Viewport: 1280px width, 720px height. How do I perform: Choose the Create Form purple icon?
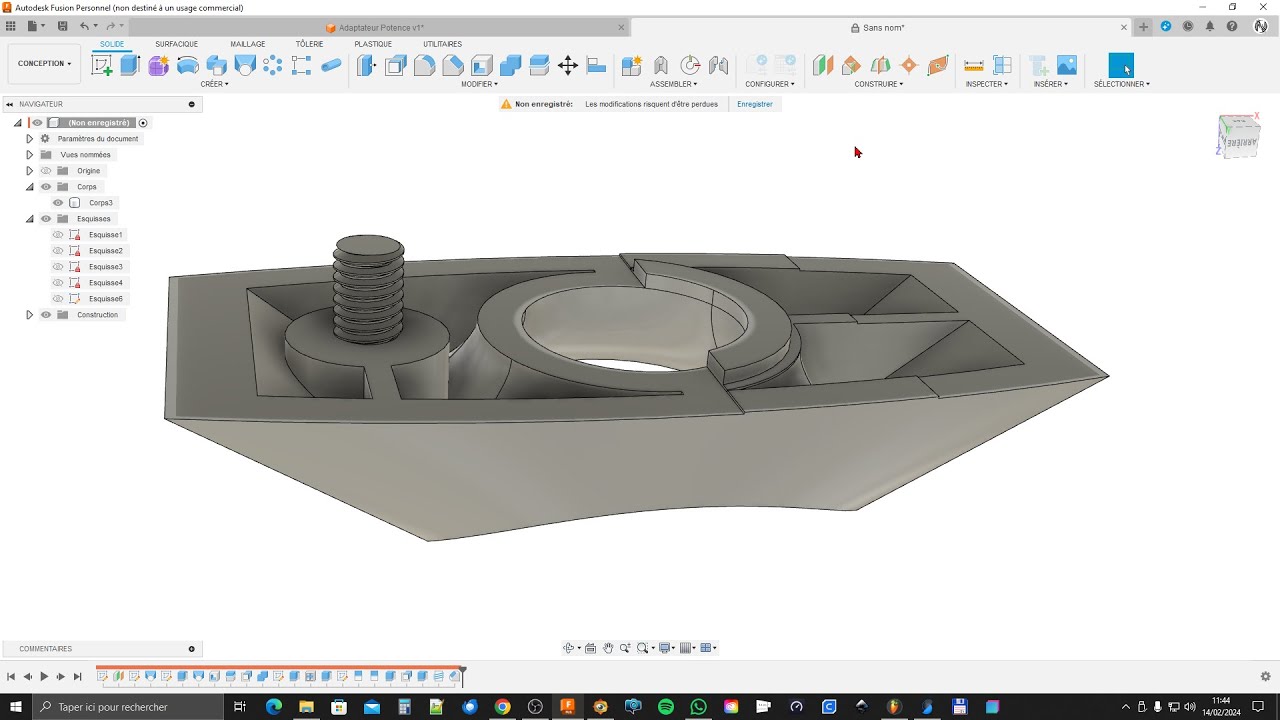click(158, 66)
